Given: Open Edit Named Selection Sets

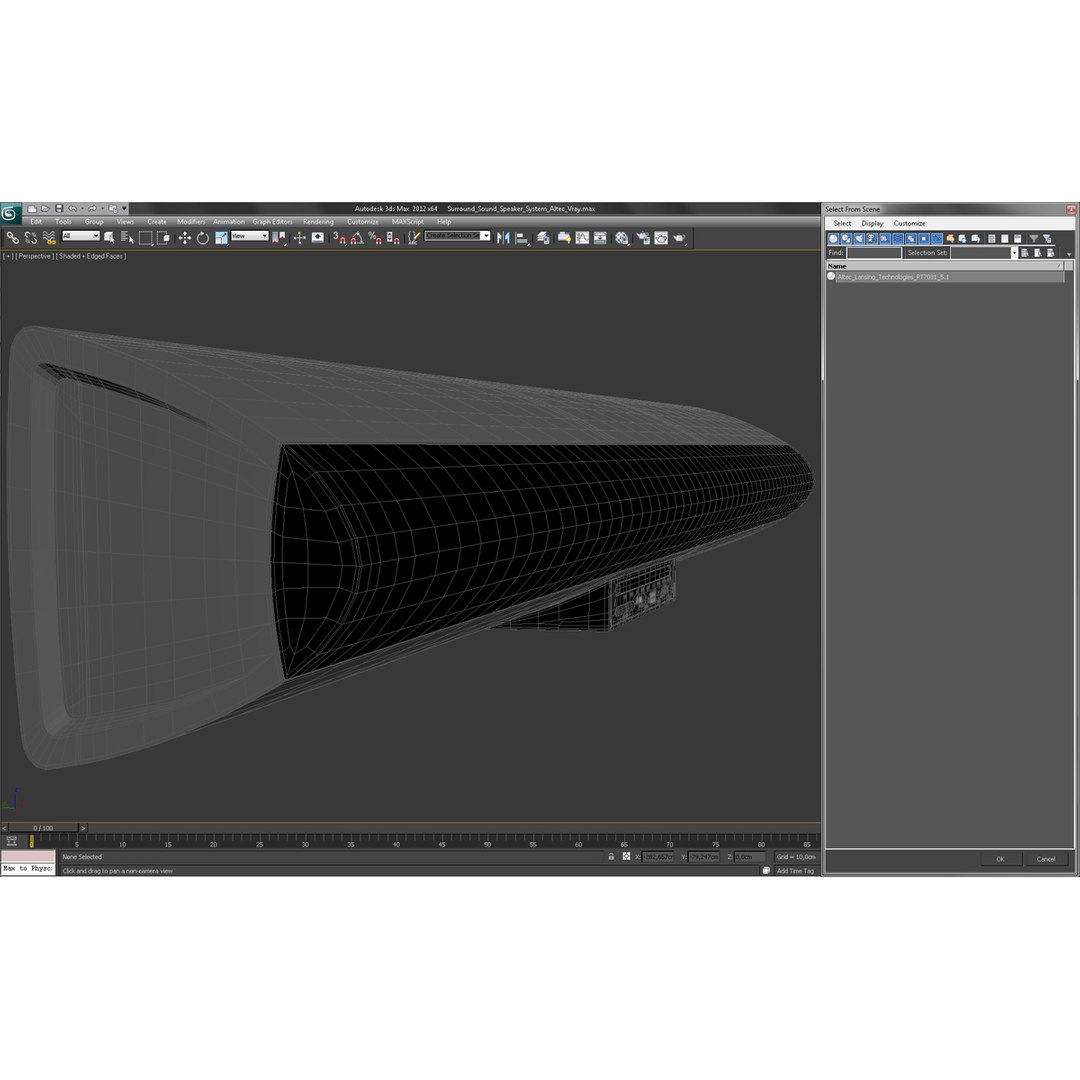Looking at the screenshot, I should pos(413,238).
